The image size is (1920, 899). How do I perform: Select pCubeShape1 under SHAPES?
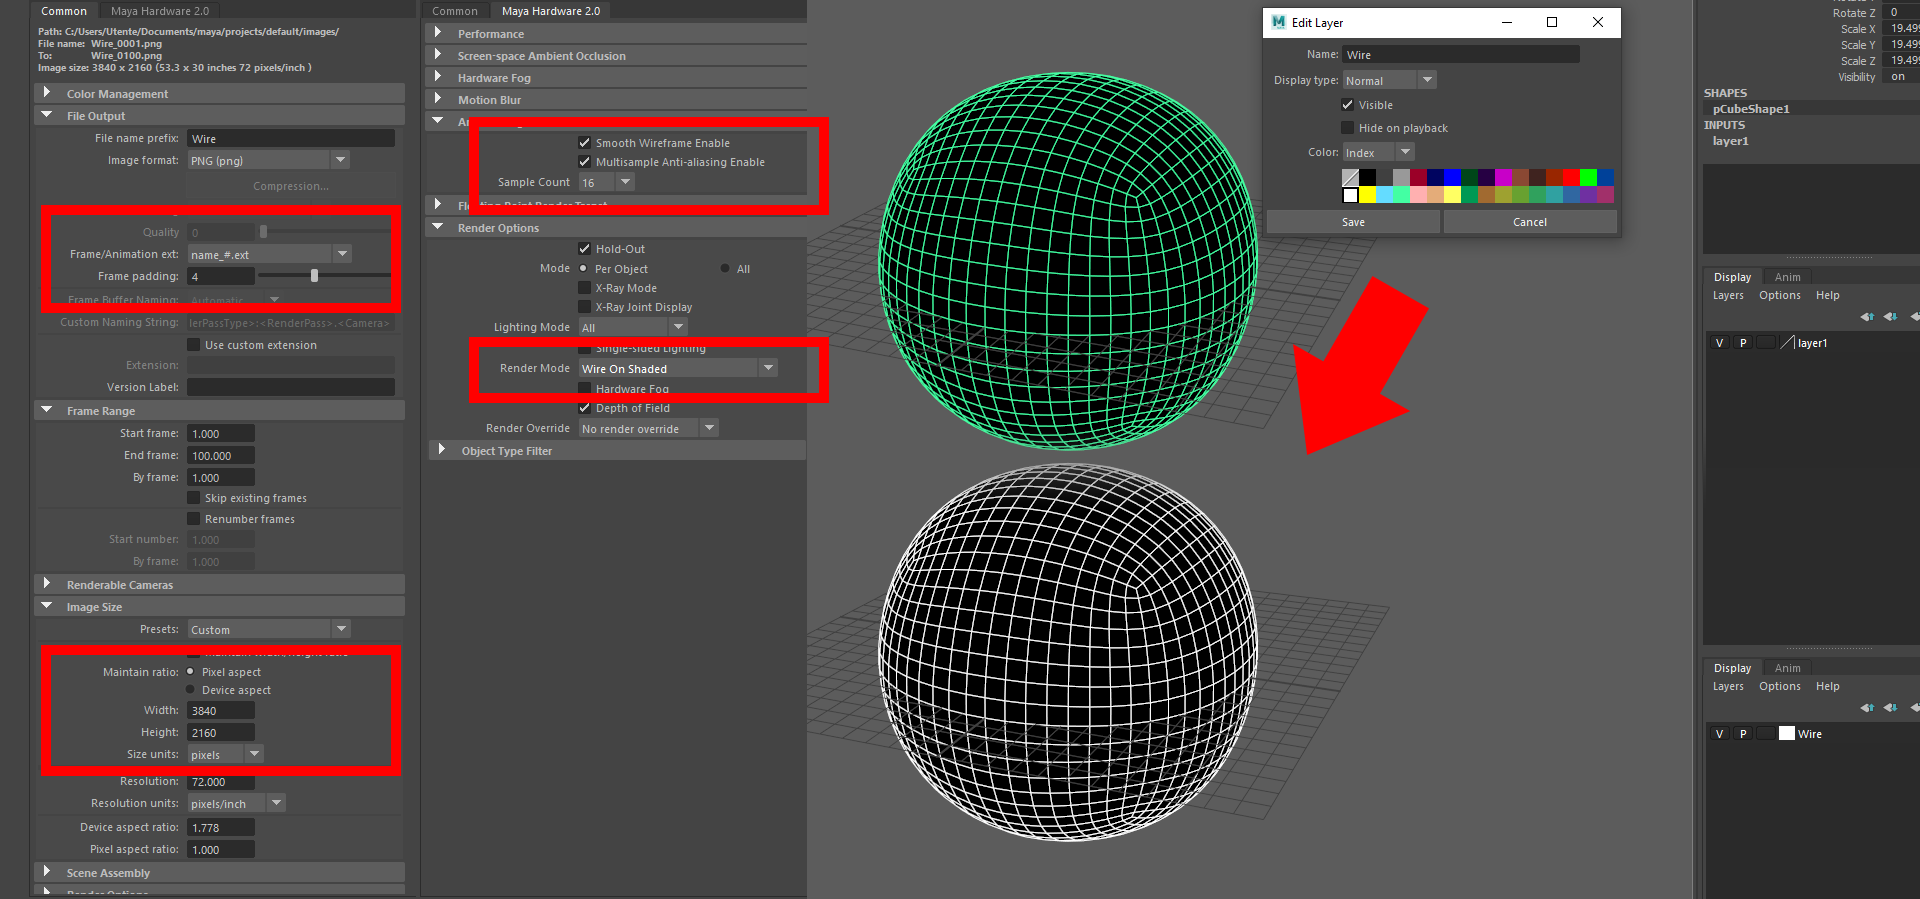(x=1751, y=109)
